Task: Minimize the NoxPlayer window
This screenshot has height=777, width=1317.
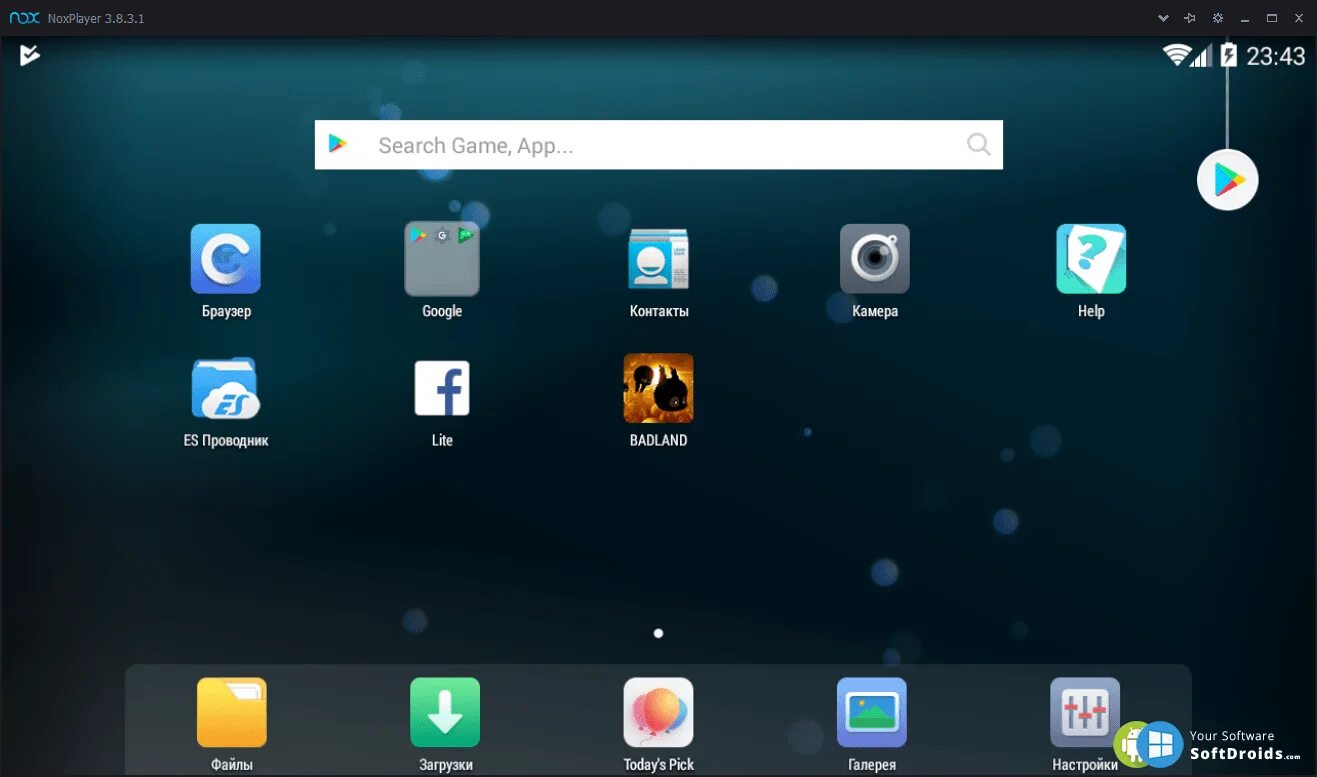Action: coord(1245,18)
